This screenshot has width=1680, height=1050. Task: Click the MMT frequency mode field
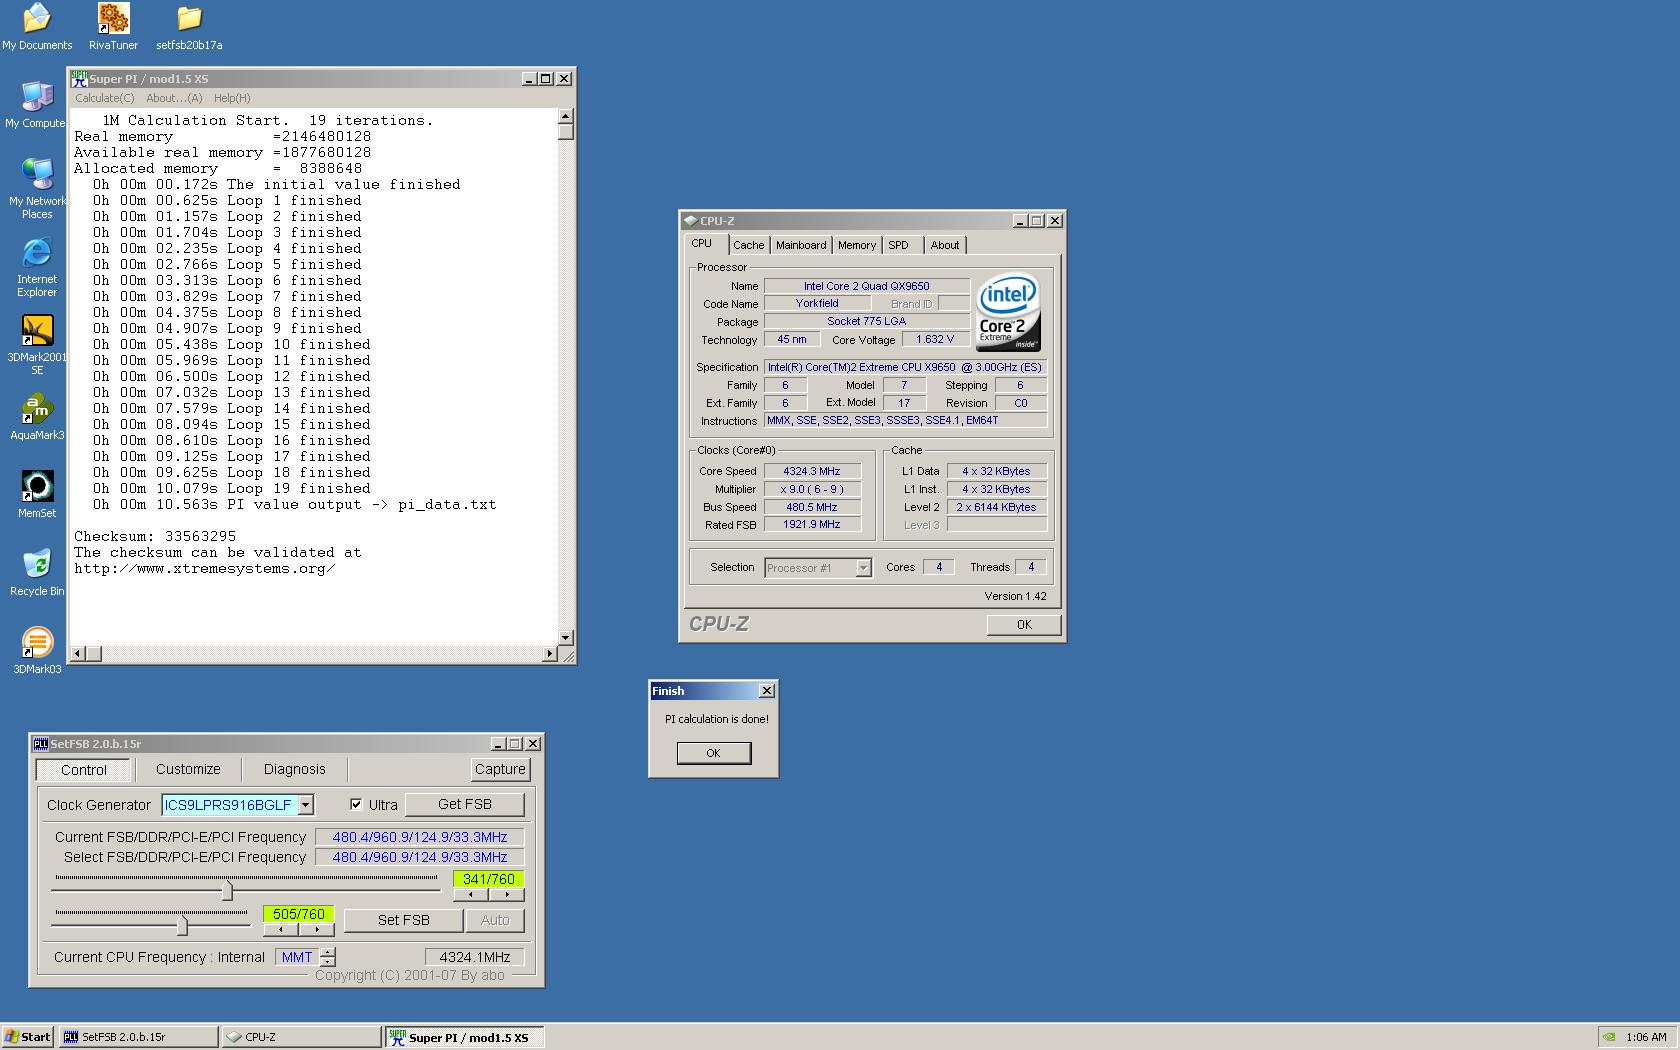pyautogui.click(x=297, y=957)
